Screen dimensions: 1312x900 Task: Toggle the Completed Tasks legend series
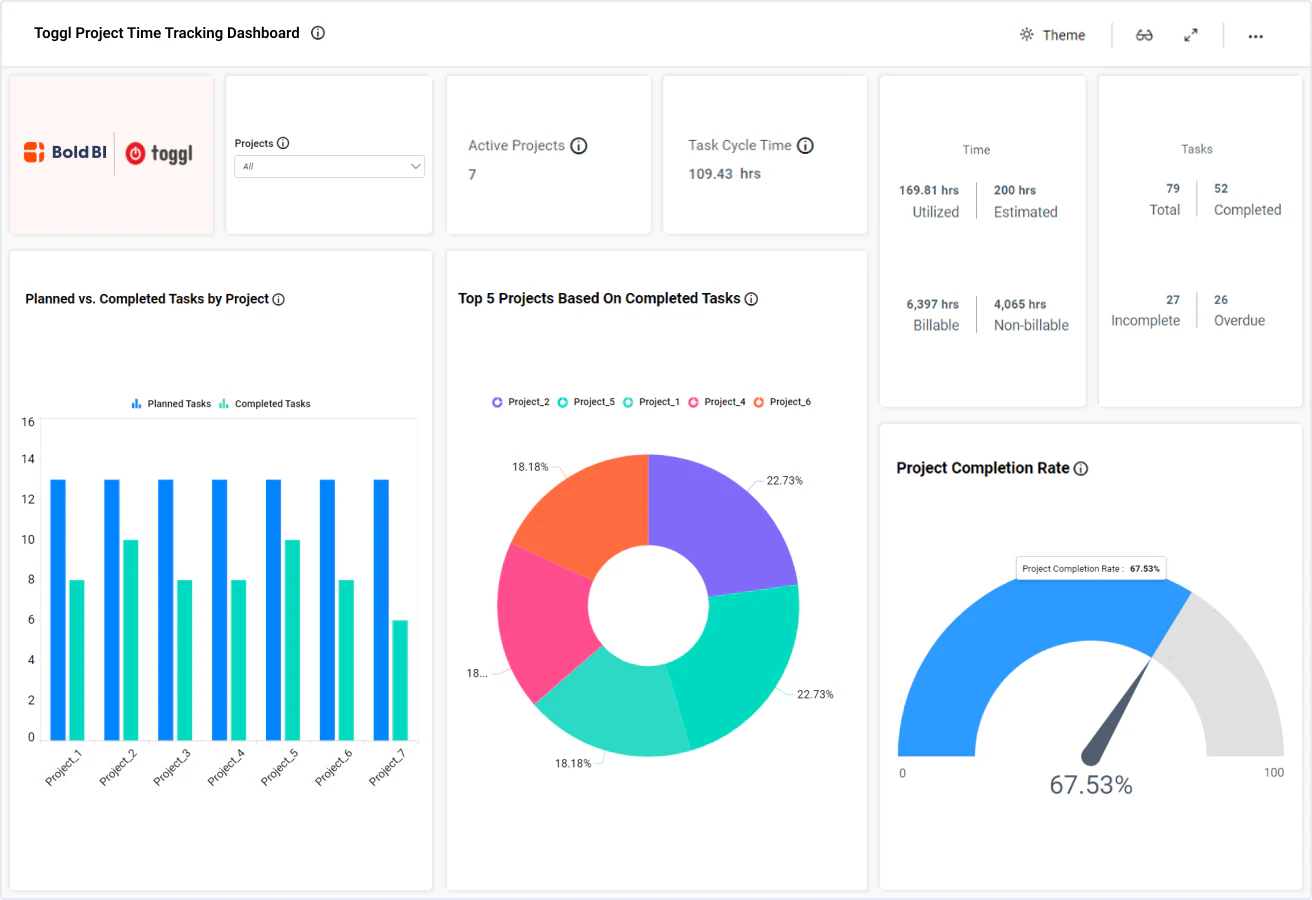click(x=264, y=404)
